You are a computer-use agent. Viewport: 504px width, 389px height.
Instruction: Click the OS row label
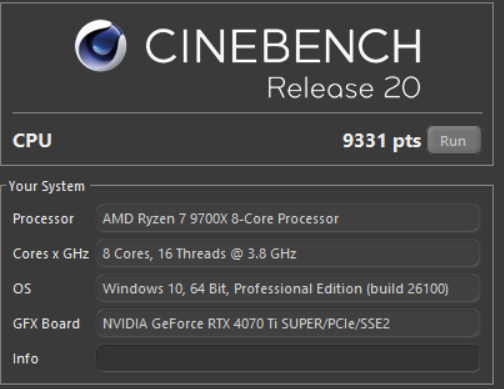[22, 289]
